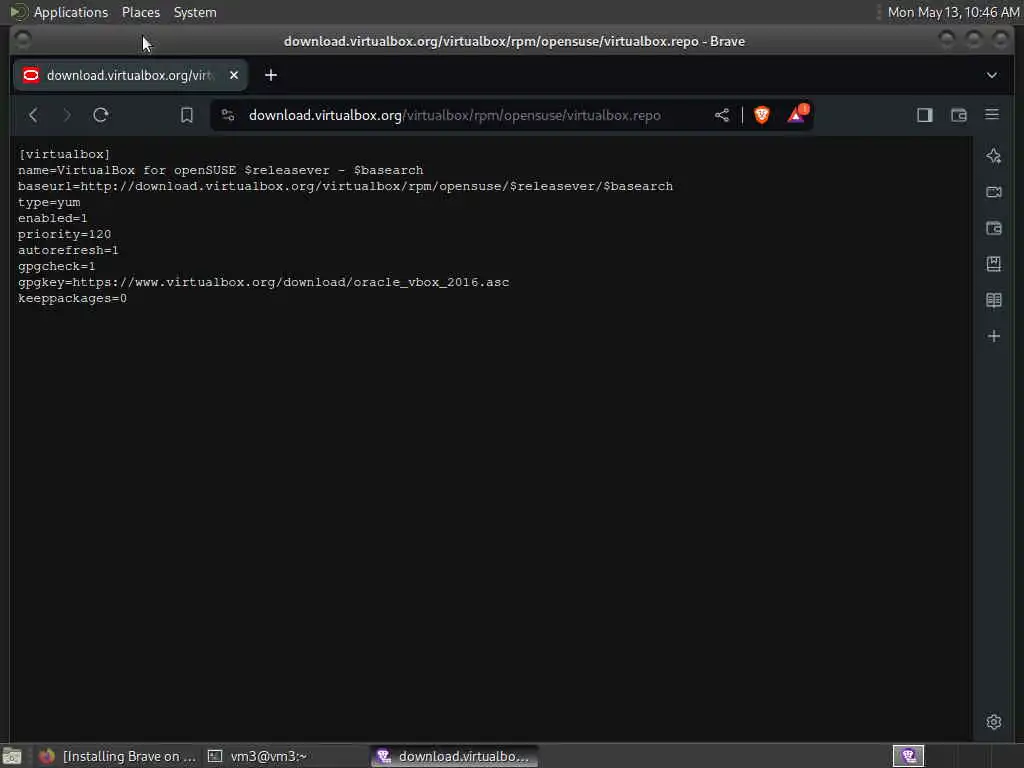This screenshot has height=768, width=1024.
Task: Click the address bar URL field
Action: click(x=455, y=116)
